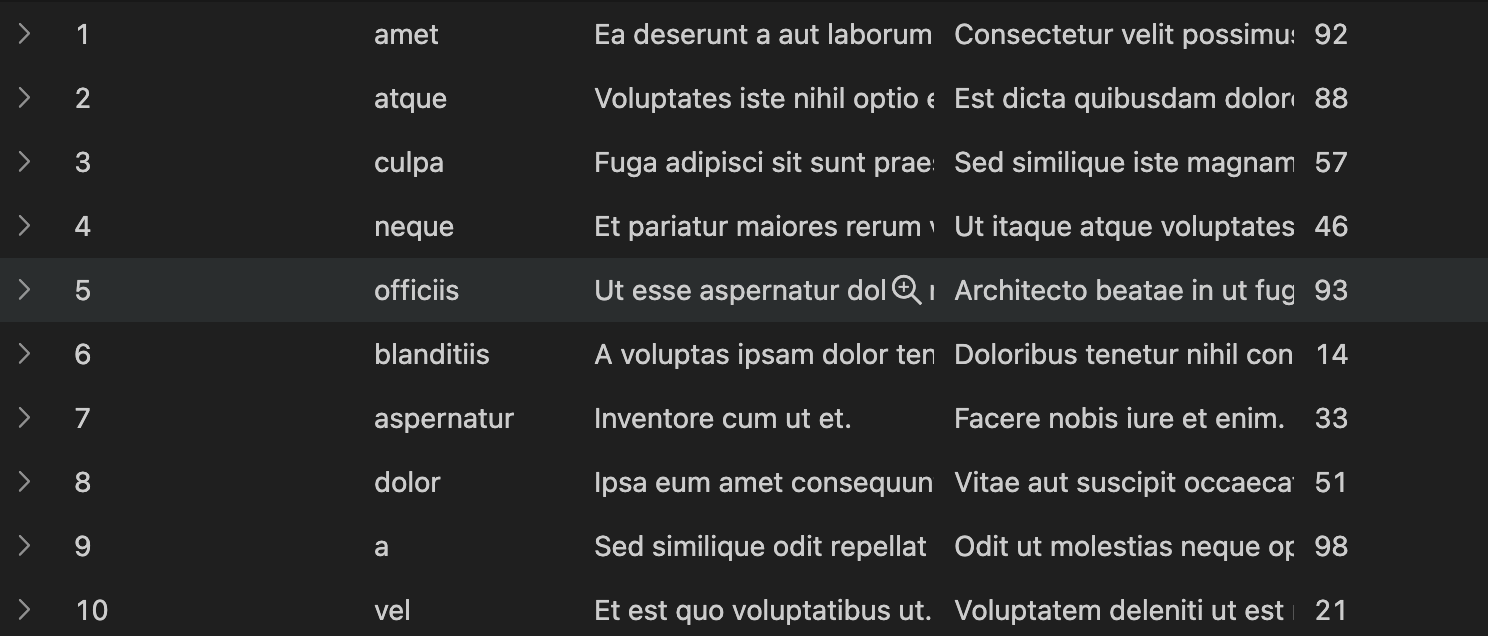Click the value 14 beside Doloribus tenetur
This screenshot has width=1488, height=636.
pyautogui.click(x=1331, y=354)
